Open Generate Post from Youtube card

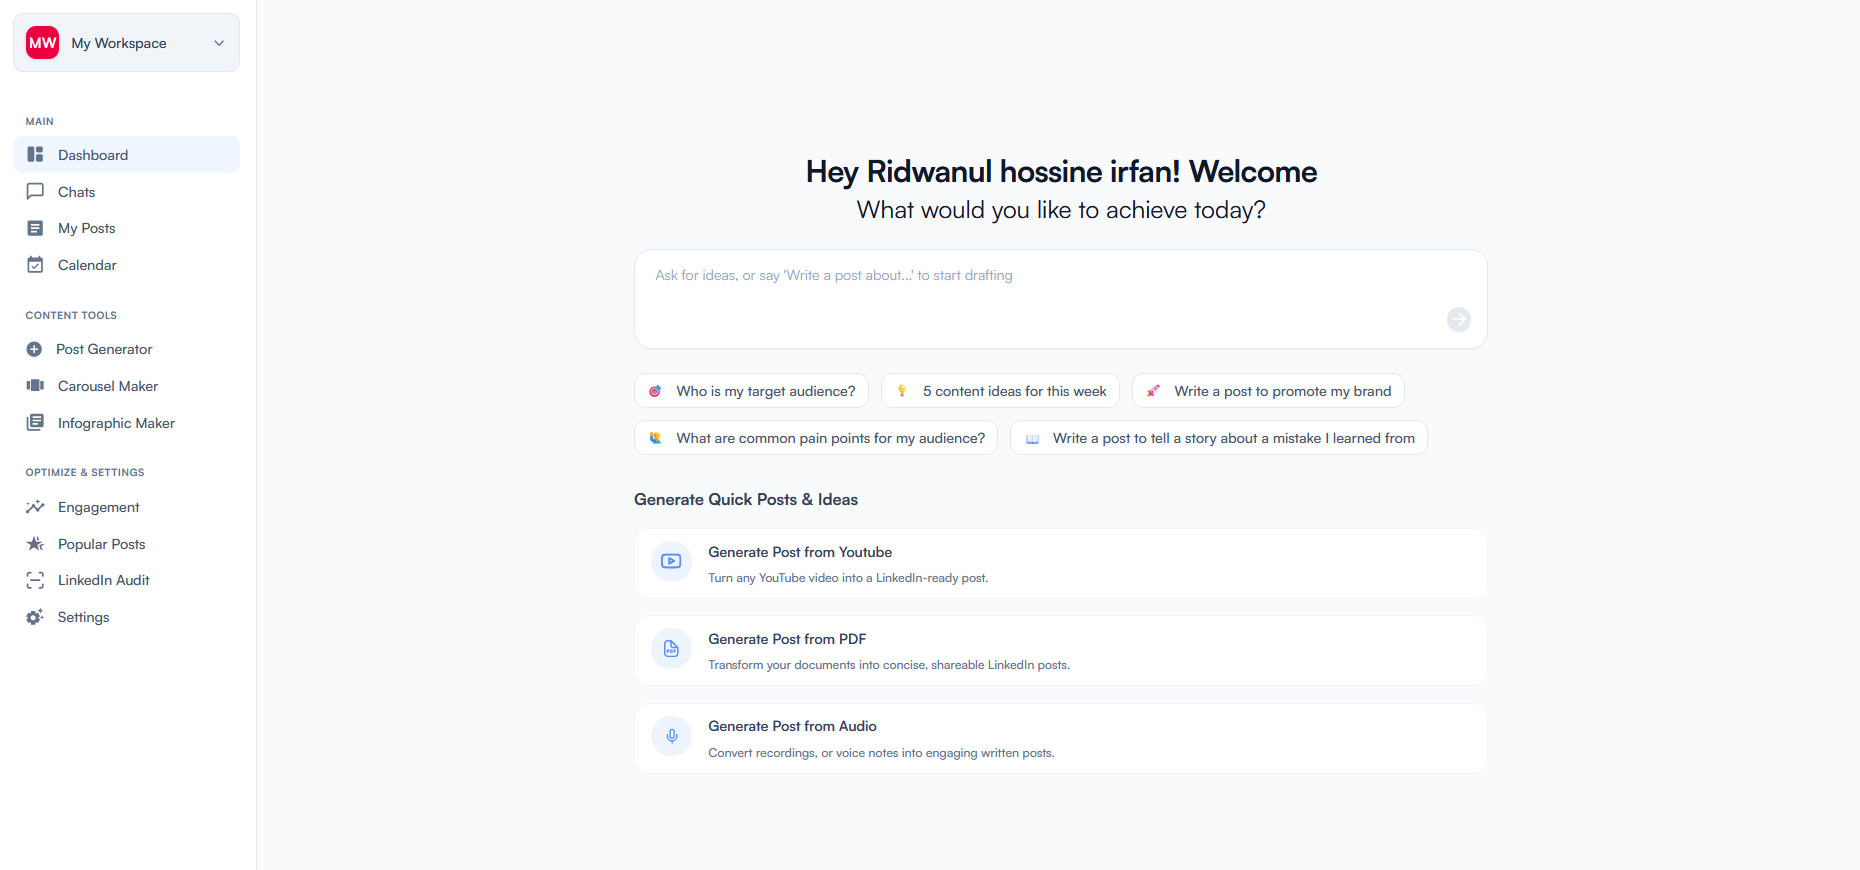(1060, 564)
